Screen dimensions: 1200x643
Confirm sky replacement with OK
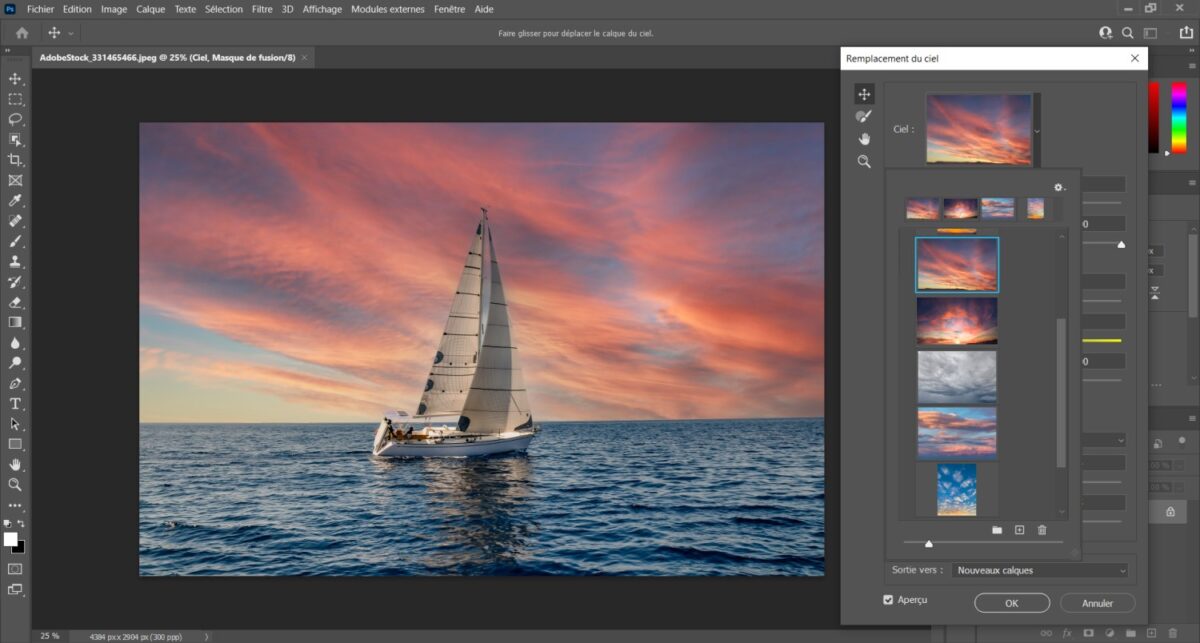[x=1012, y=603]
